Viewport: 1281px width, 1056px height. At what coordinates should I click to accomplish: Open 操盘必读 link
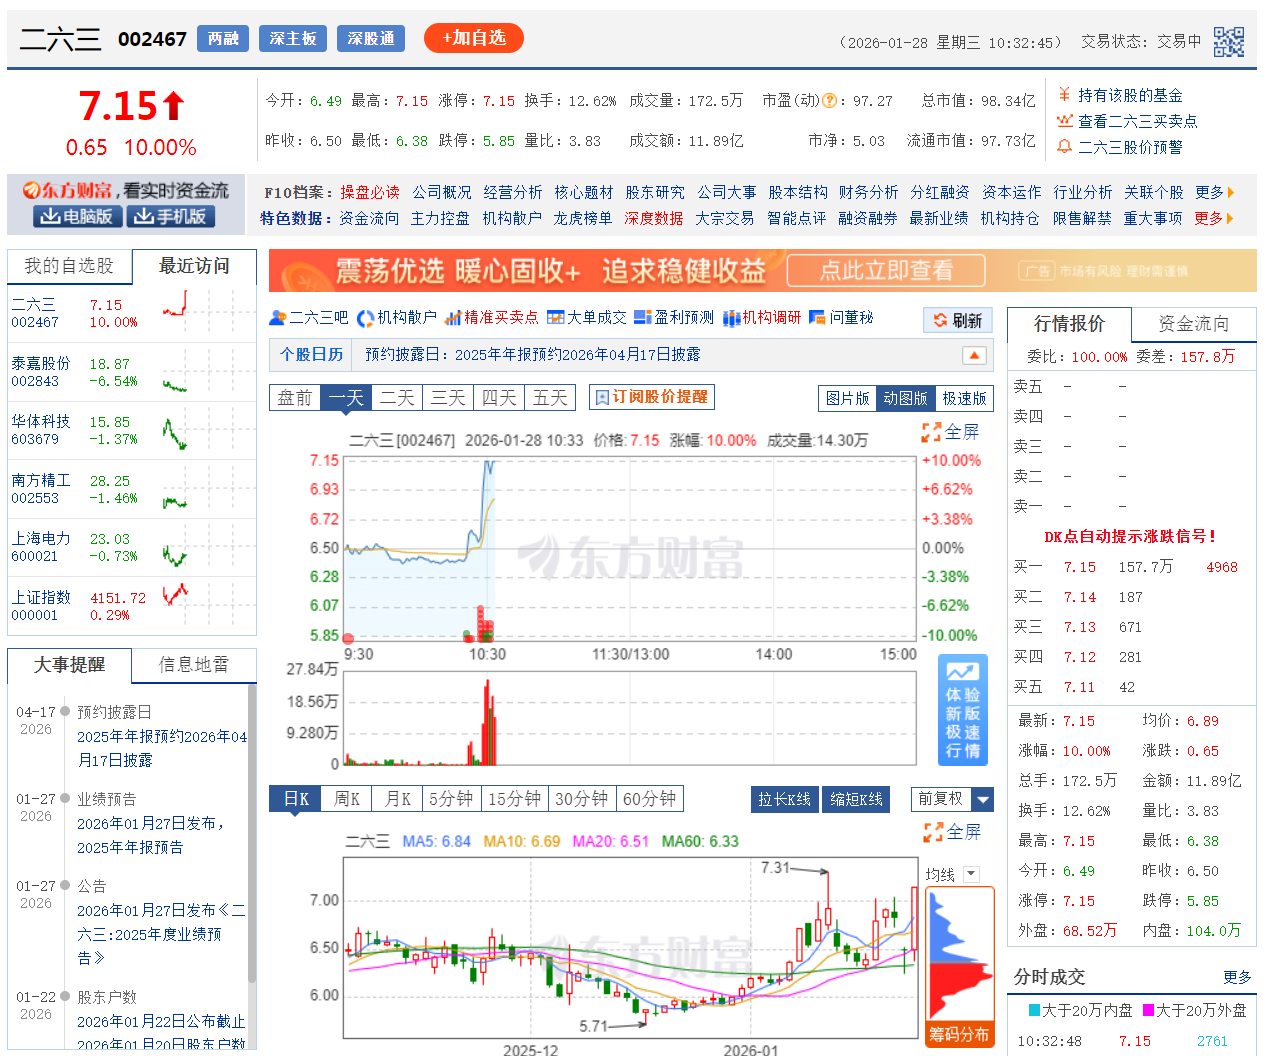point(369,192)
